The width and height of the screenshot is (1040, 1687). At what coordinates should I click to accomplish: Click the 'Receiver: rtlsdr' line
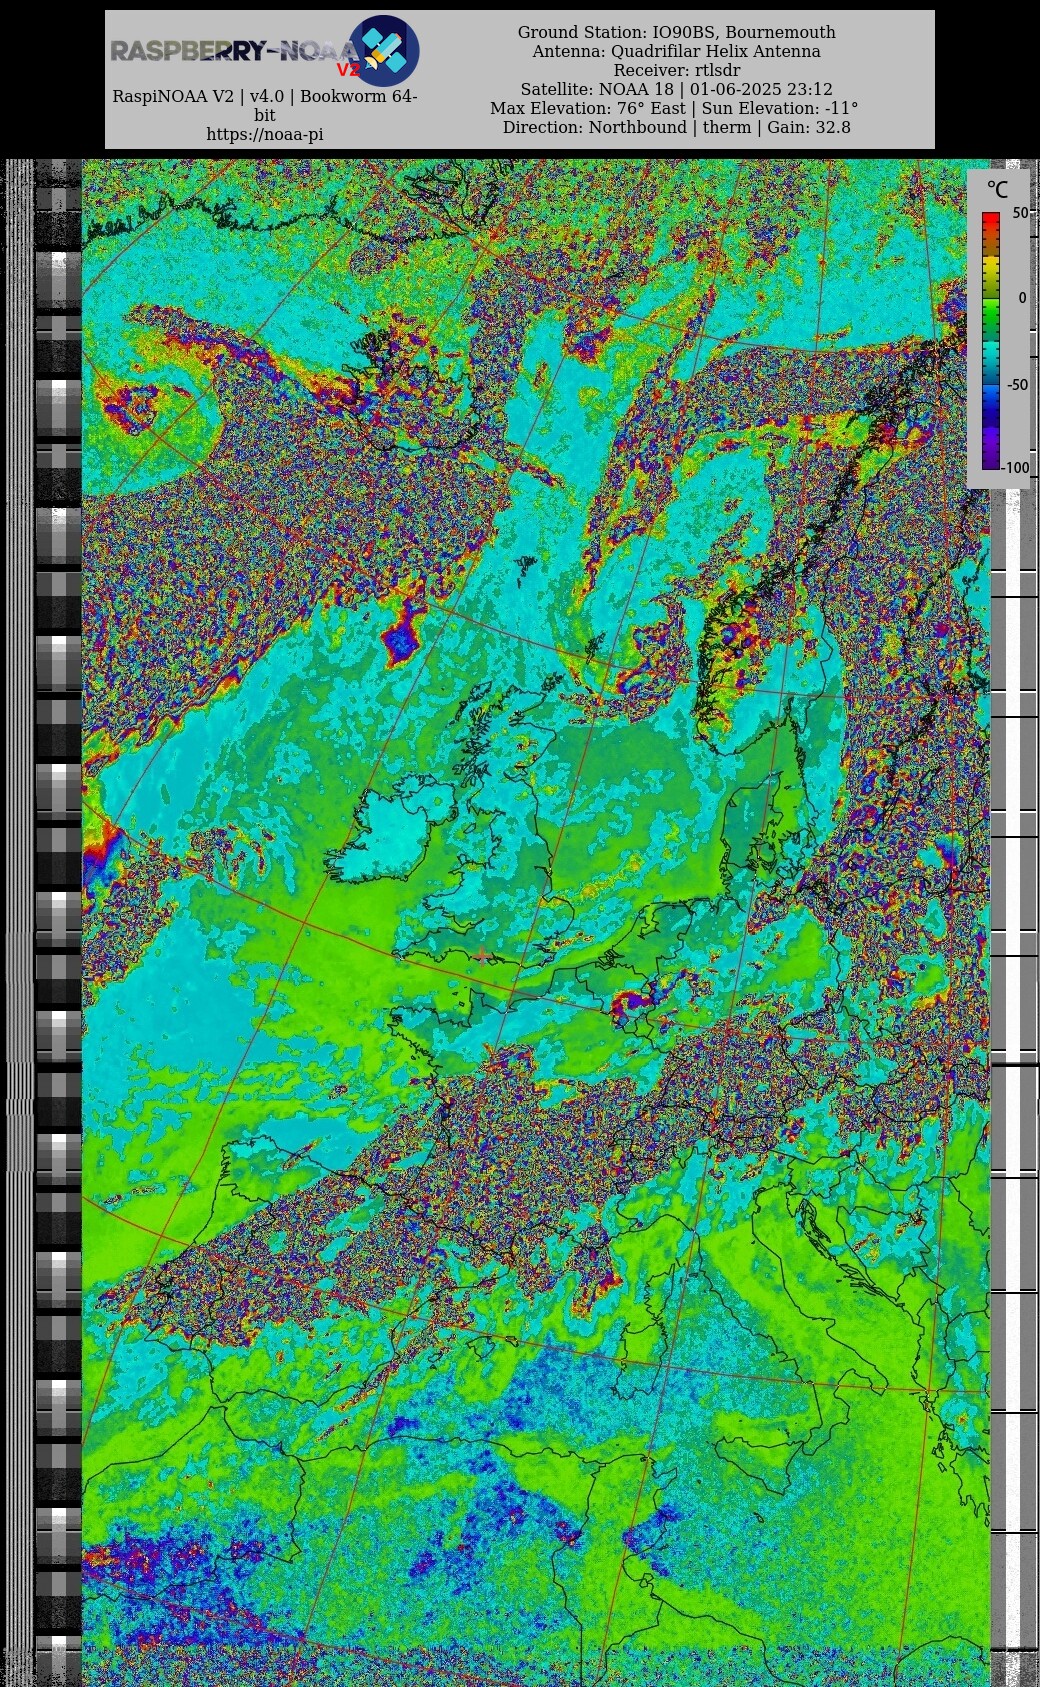point(676,70)
